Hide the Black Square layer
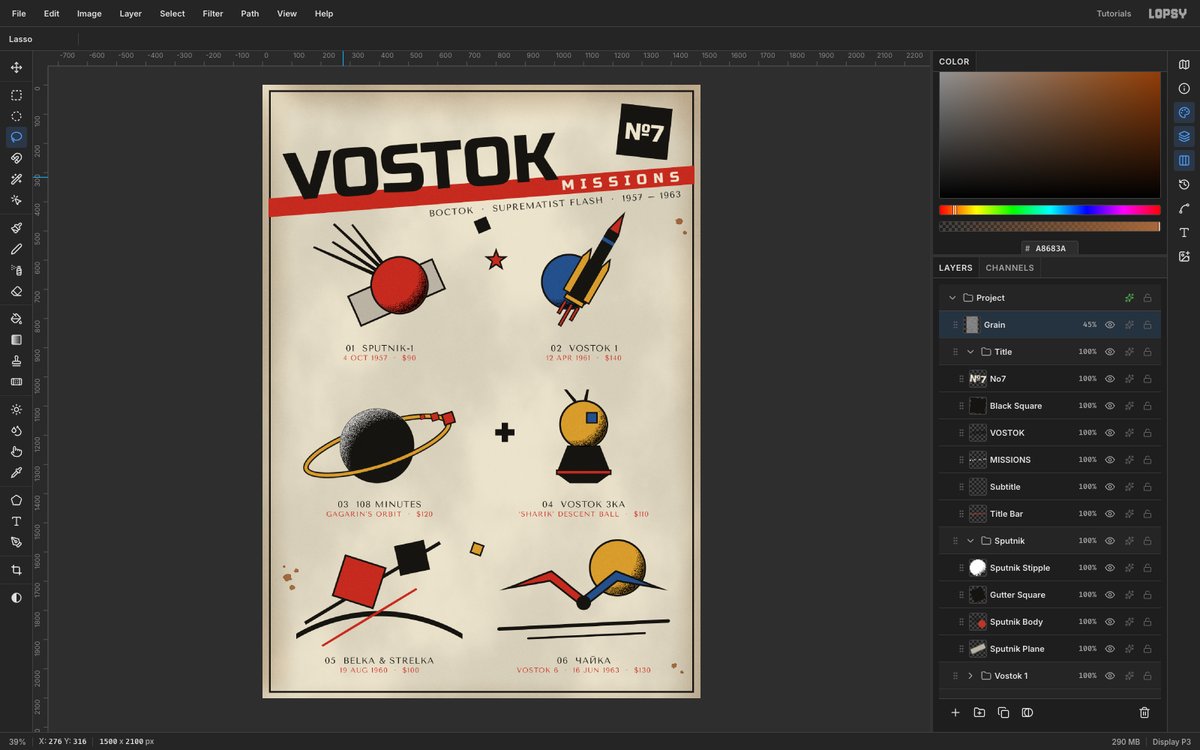The image size is (1200, 750). (1110, 406)
